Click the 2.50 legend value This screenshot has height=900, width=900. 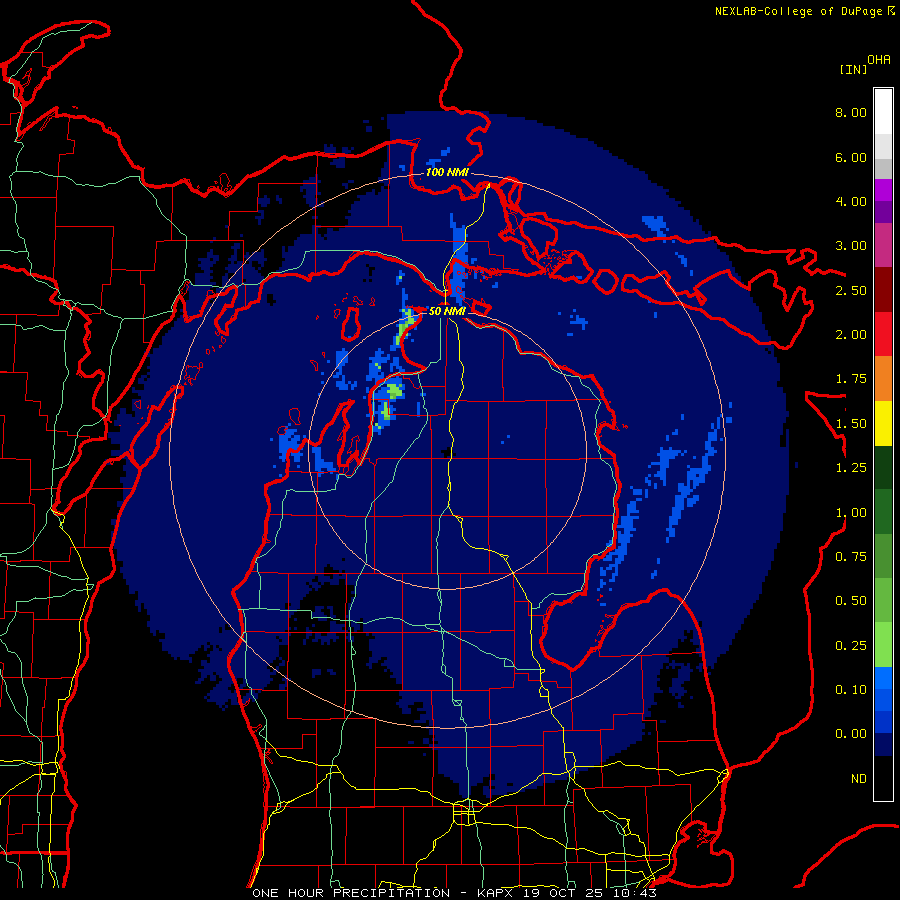[851, 290]
